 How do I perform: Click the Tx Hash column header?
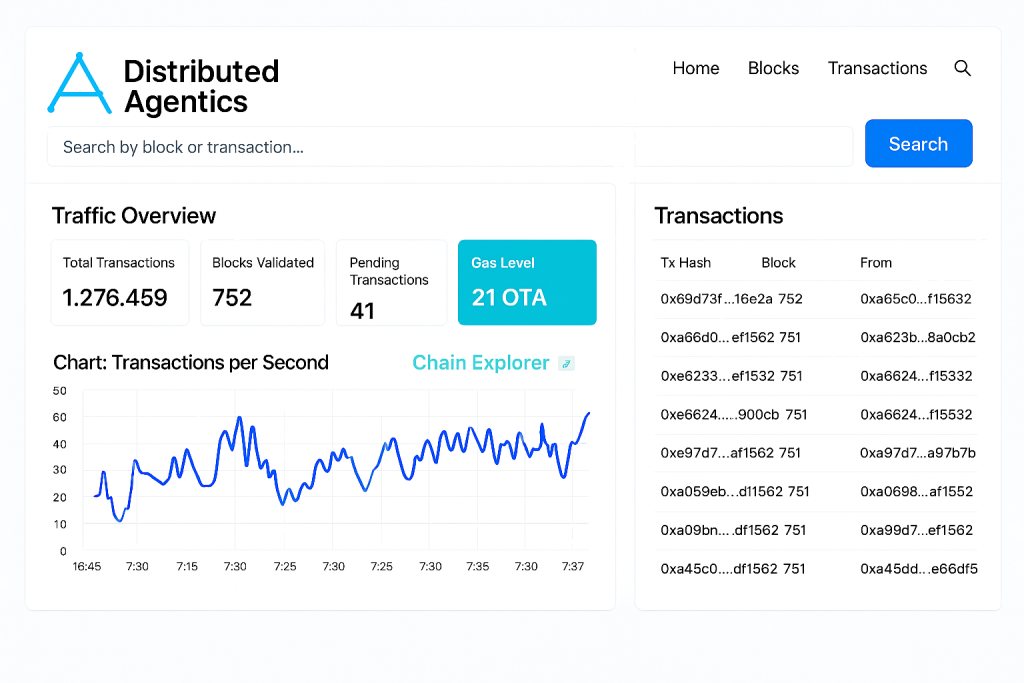tap(686, 263)
